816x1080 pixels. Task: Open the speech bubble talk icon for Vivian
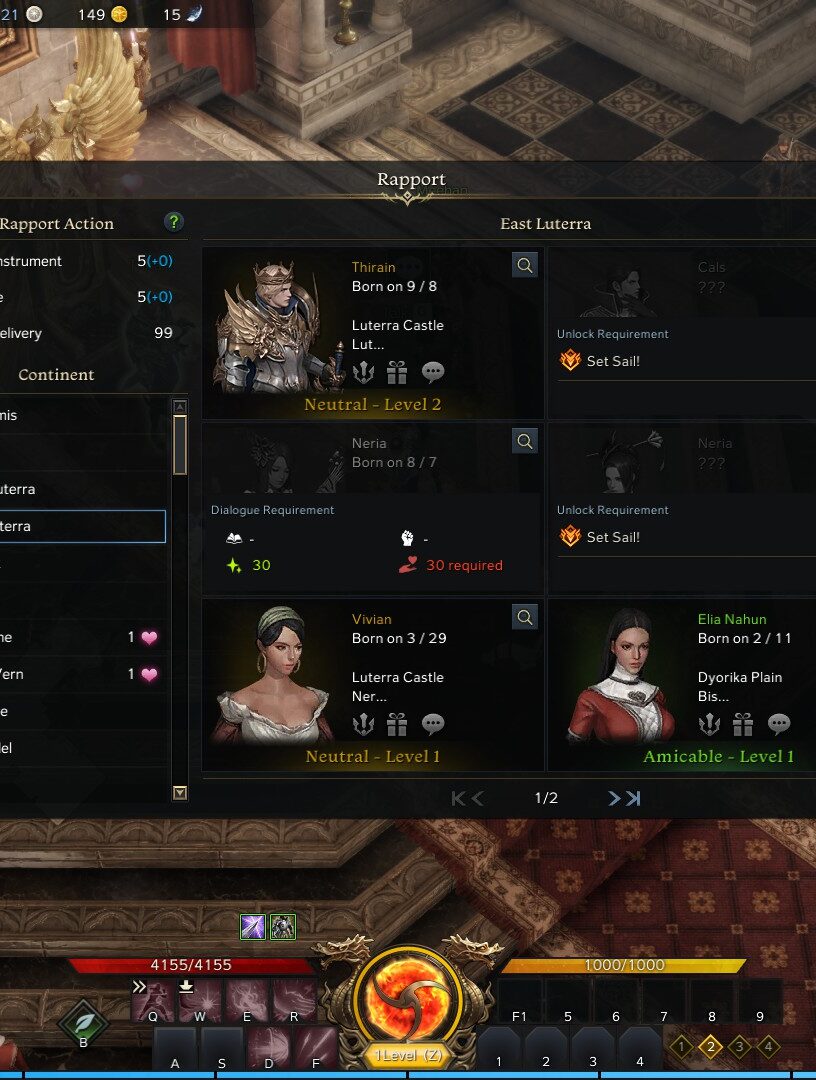(432, 724)
